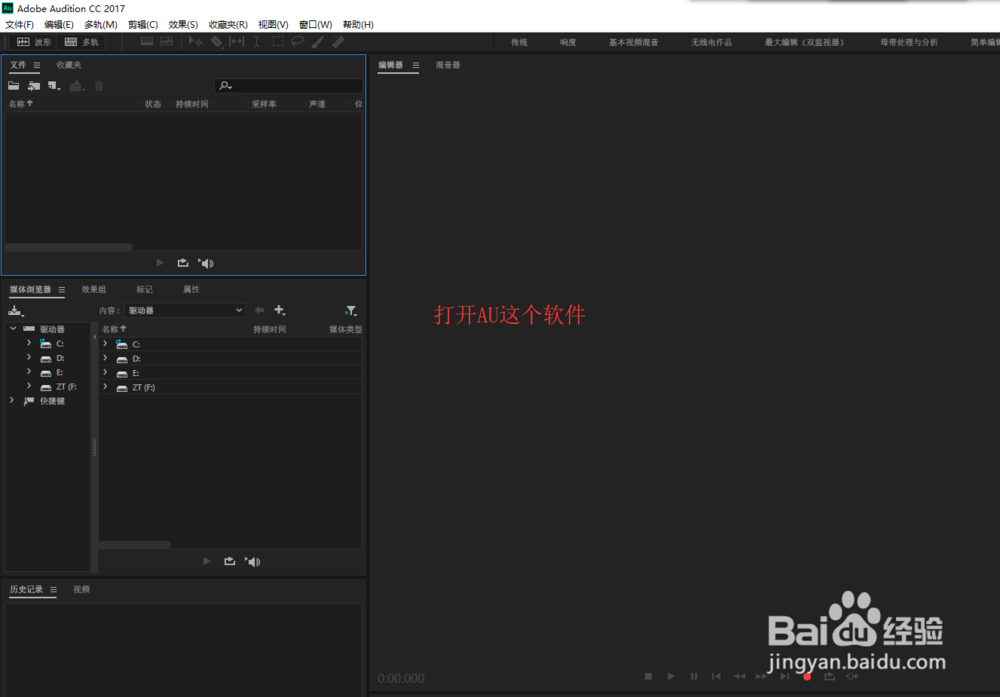This screenshot has width=1000, height=697.
Task: Switch to the 混音器 tab
Action: tap(448, 65)
